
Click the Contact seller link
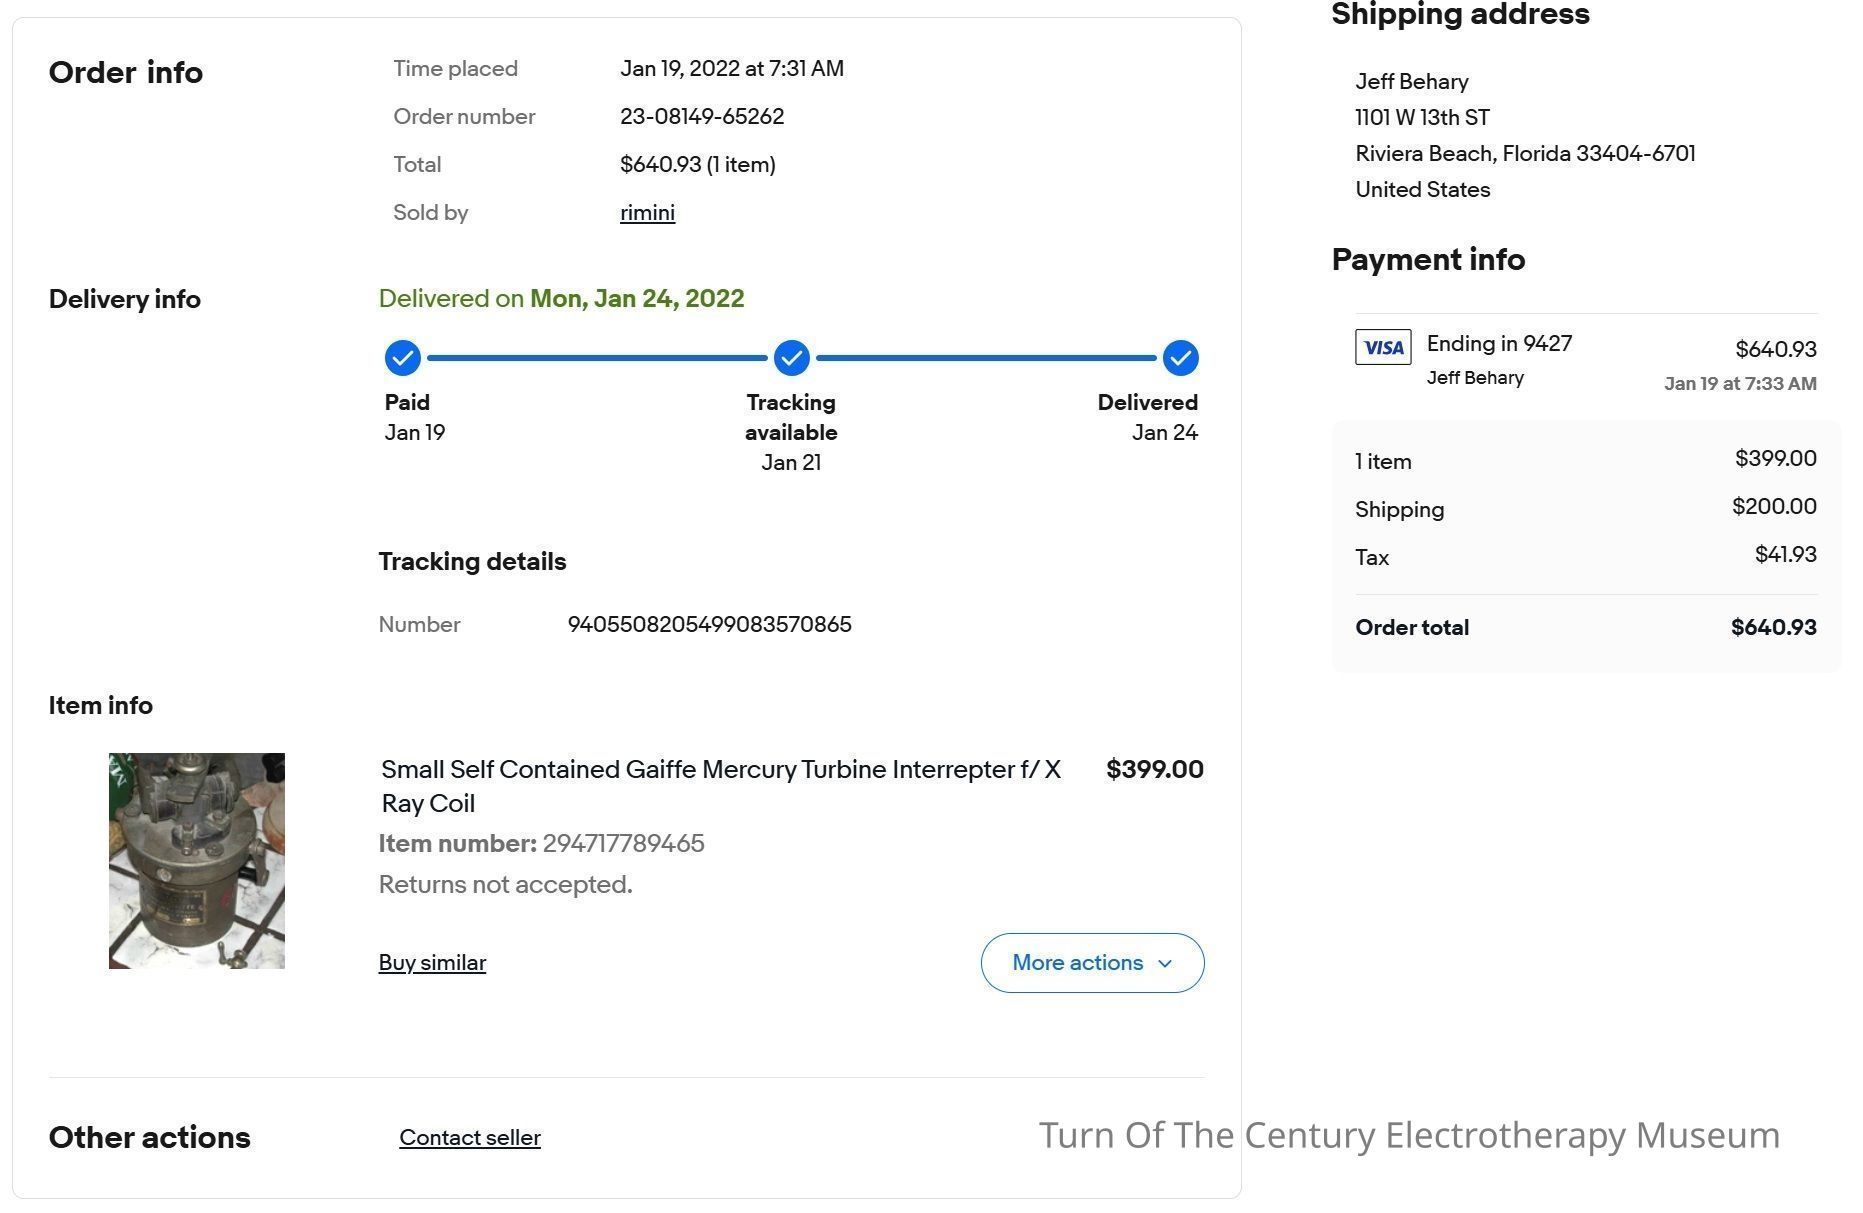click(470, 1138)
